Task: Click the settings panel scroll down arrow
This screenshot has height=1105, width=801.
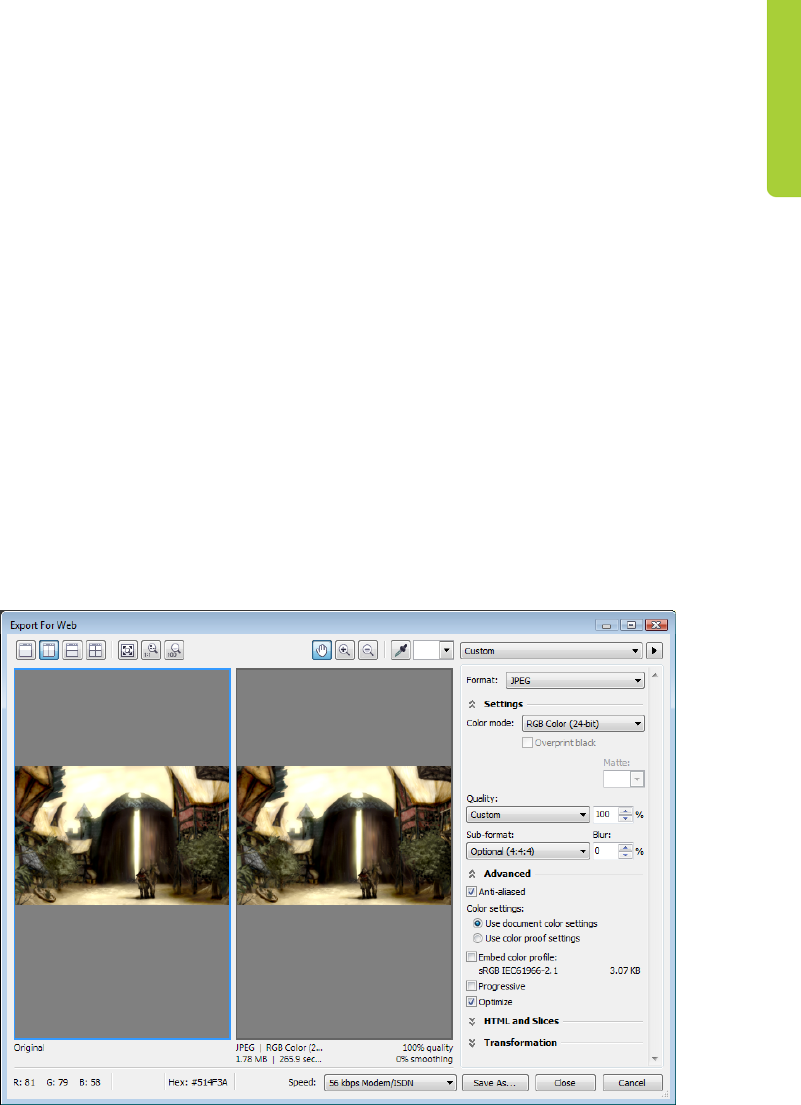Action: click(x=655, y=1058)
